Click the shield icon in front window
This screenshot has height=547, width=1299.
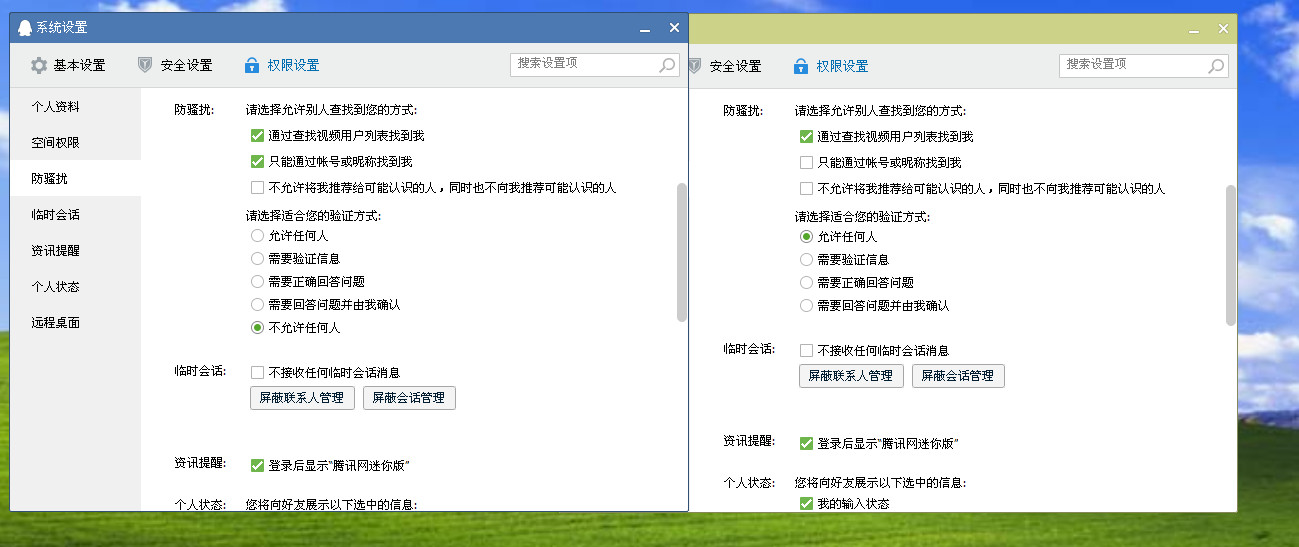click(146, 65)
